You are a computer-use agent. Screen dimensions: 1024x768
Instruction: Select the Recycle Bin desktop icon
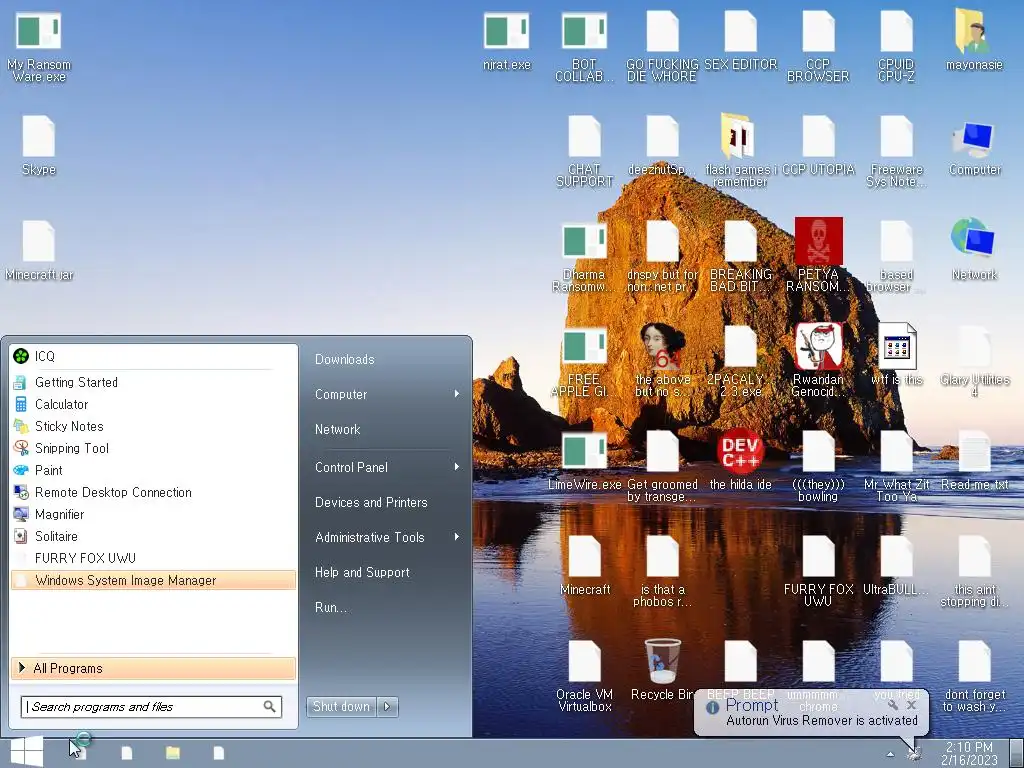point(662,670)
